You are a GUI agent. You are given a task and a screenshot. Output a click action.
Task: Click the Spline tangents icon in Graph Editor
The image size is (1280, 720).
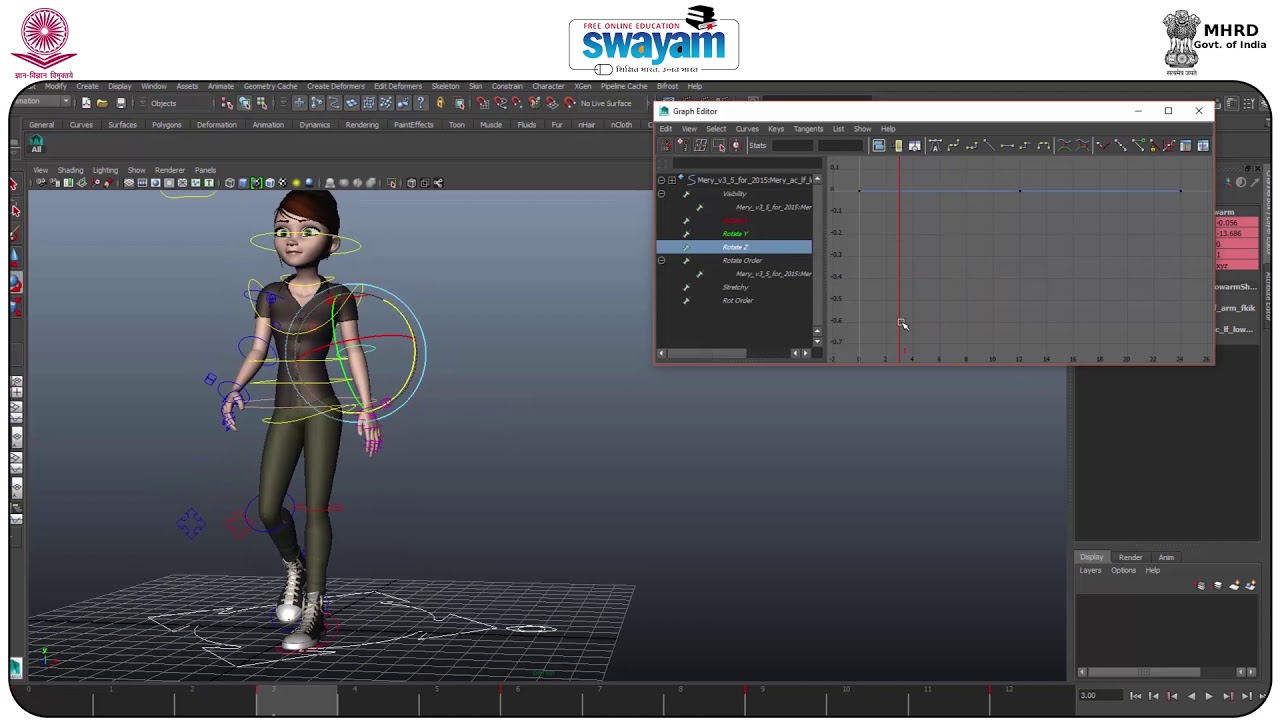coord(953,146)
